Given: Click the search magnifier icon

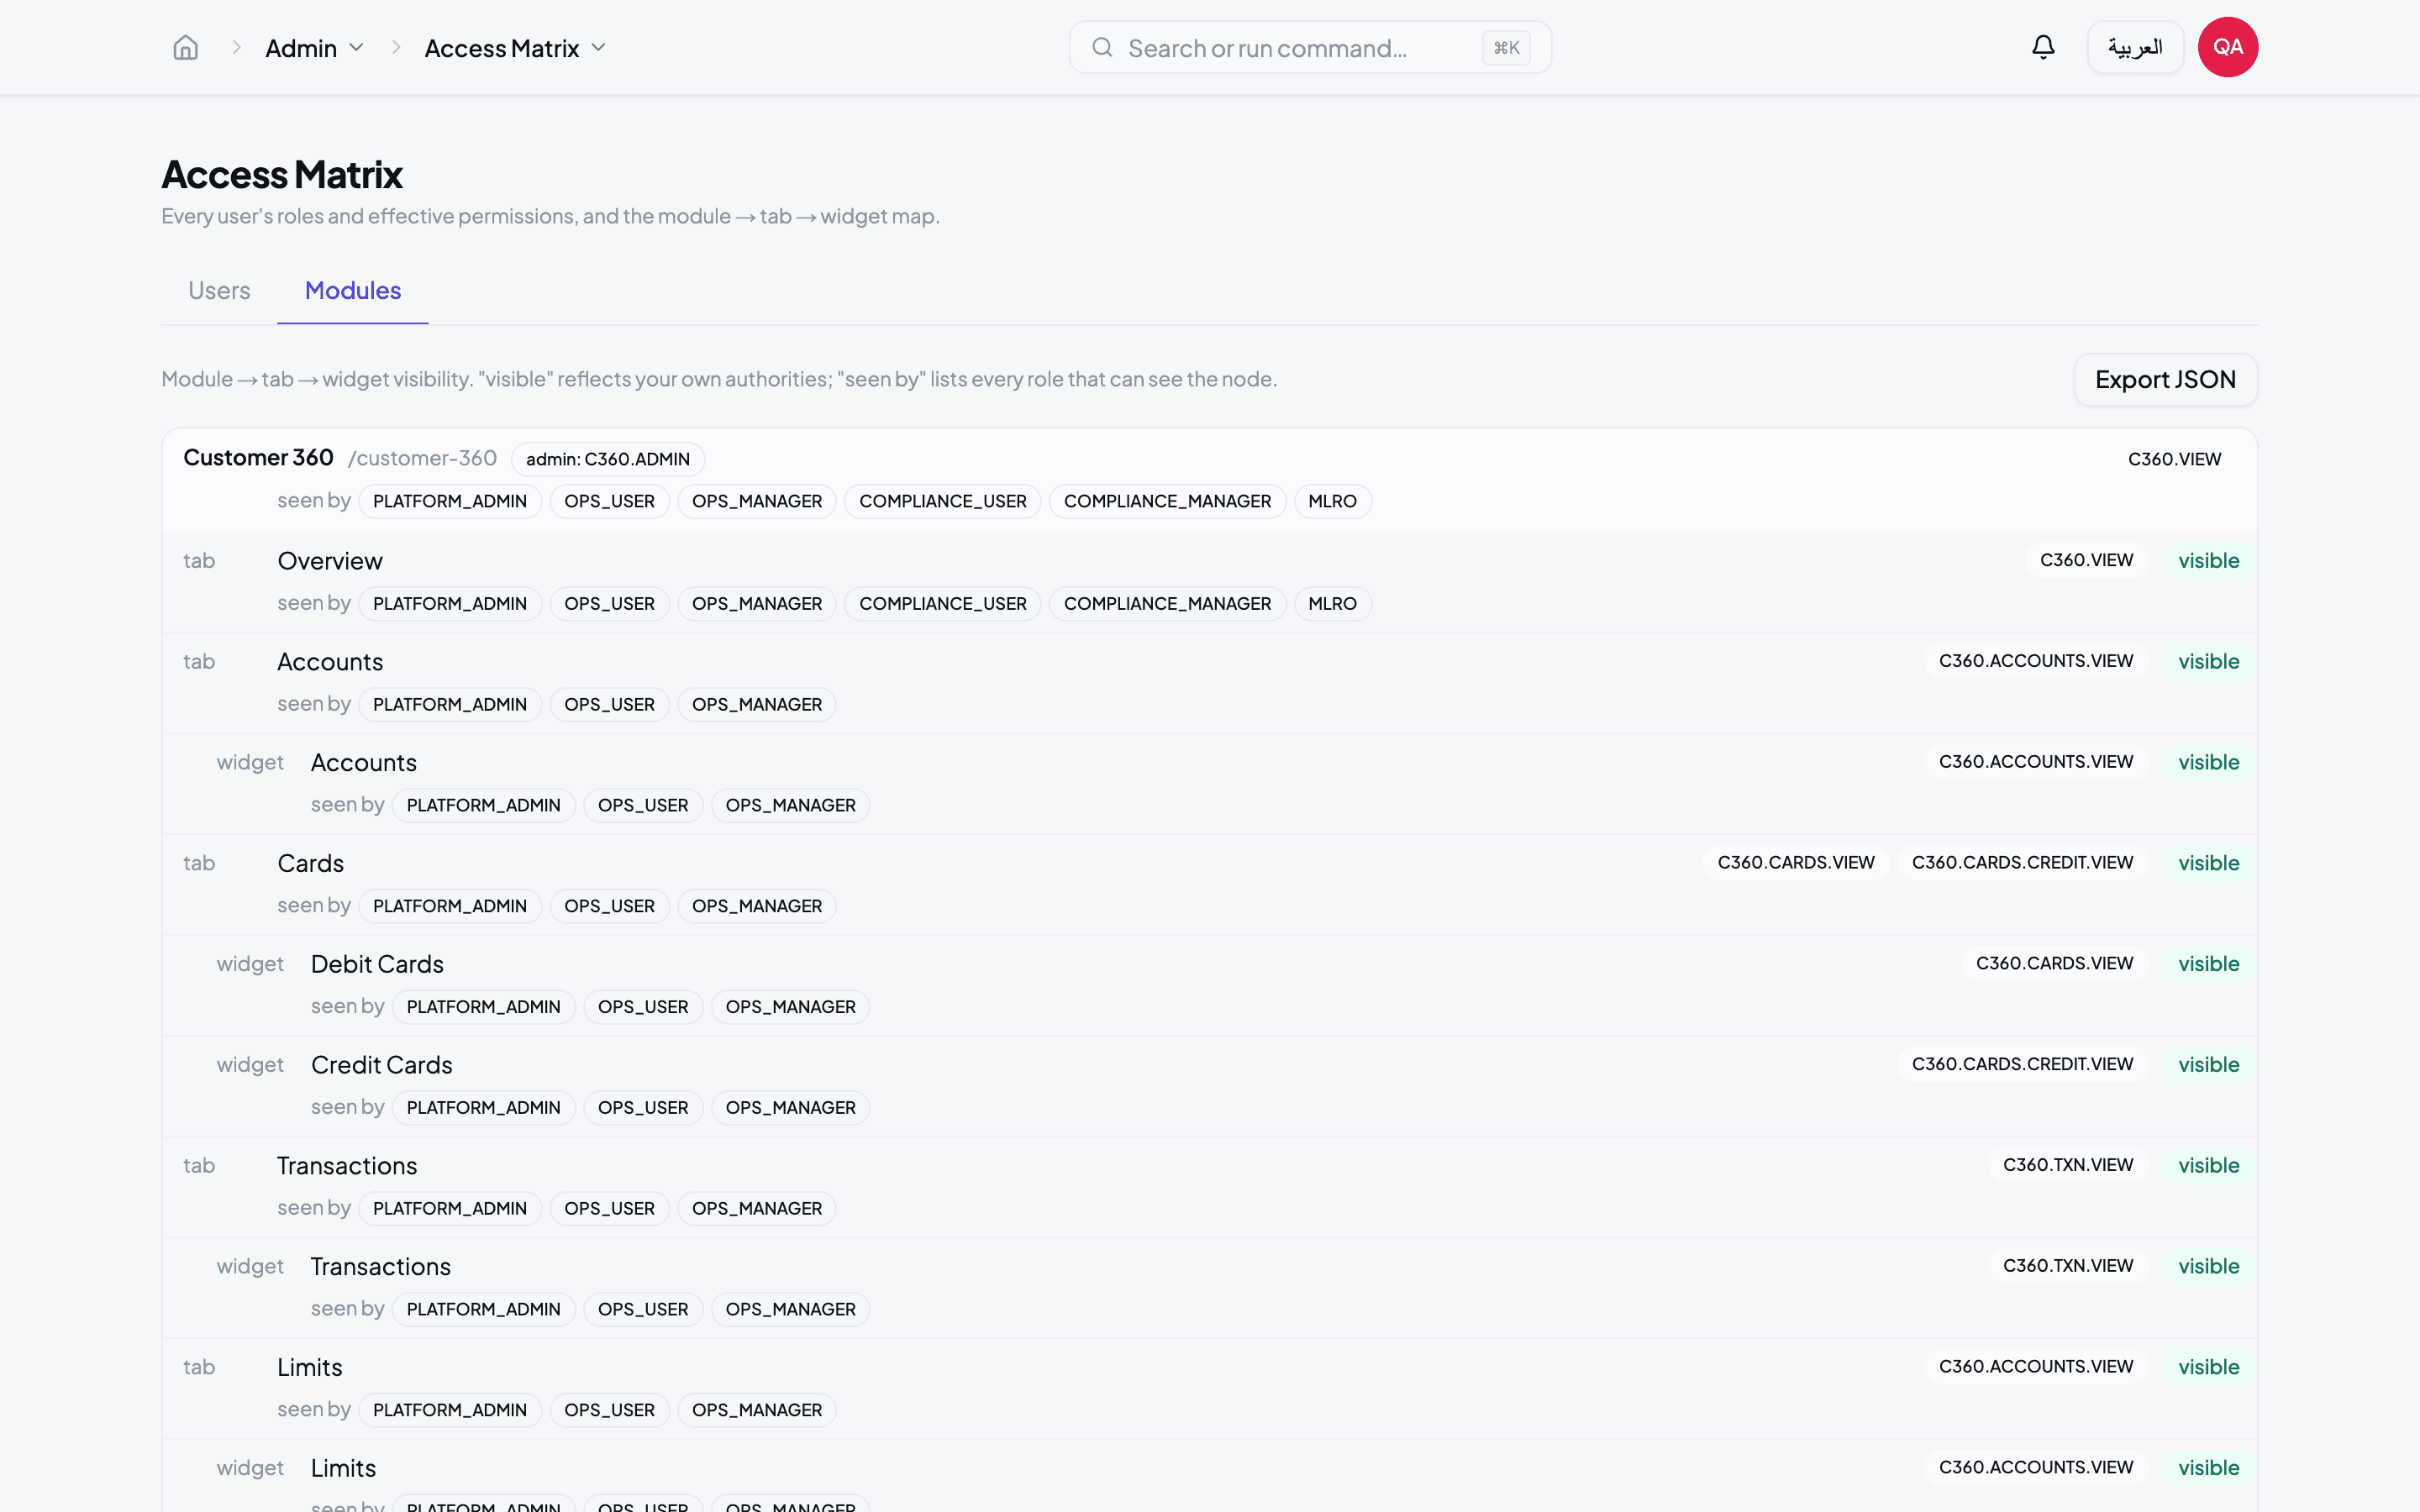Looking at the screenshot, I should click(1102, 47).
